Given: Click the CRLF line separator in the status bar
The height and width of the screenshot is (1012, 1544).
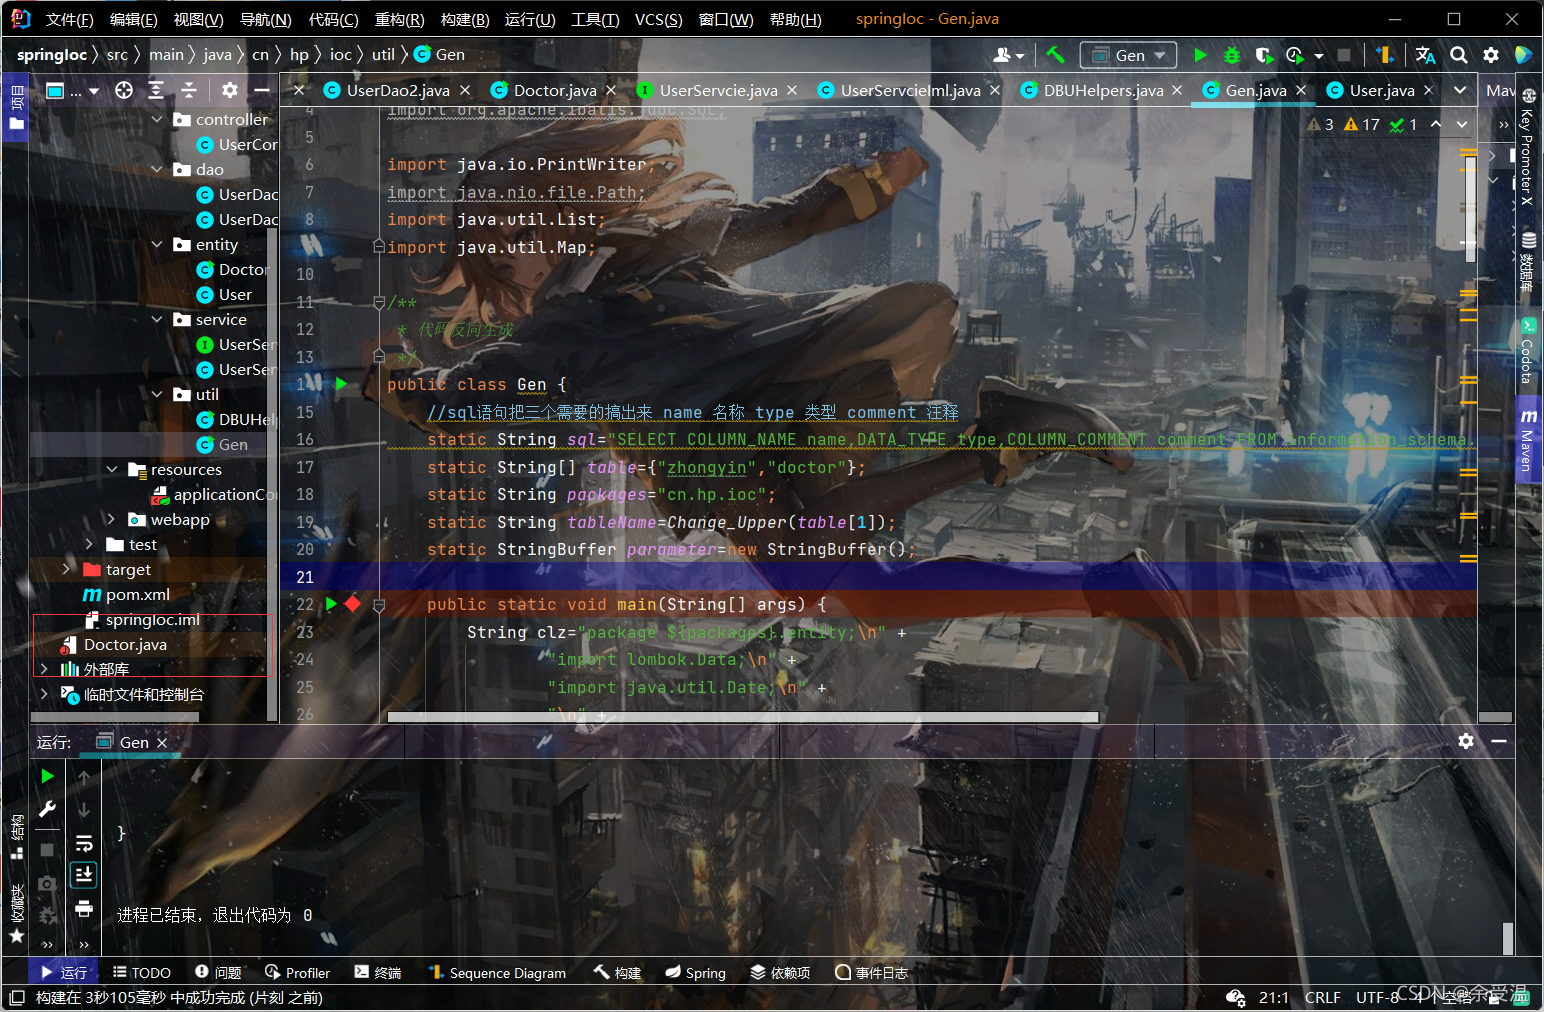Looking at the screenshot, I should [x=1322, y=997].
